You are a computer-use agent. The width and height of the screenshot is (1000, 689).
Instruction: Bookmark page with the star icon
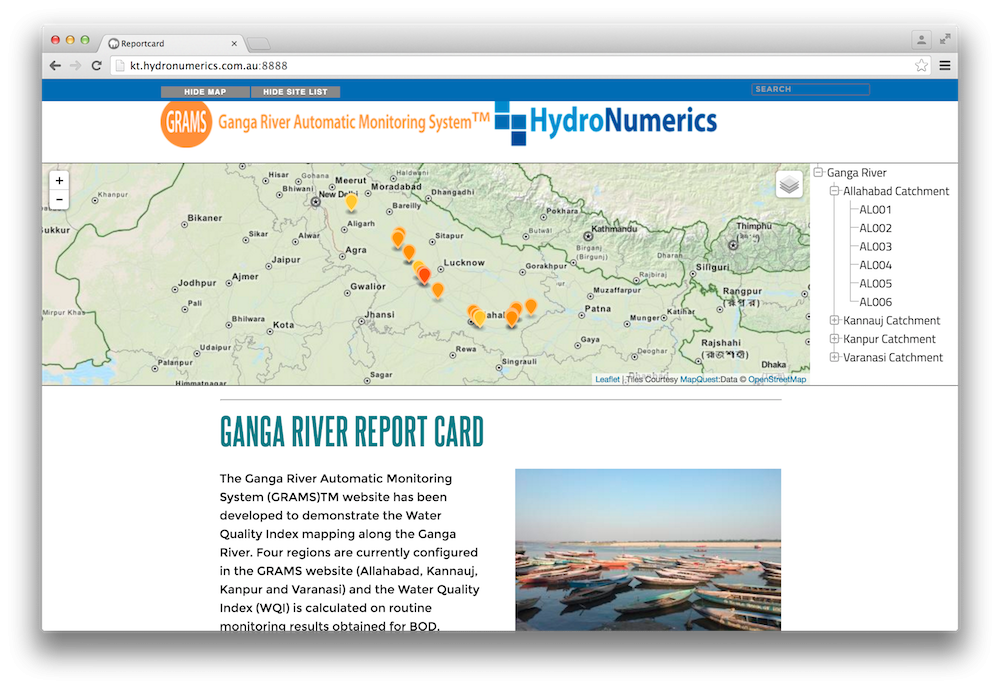pyautogui.click(x=921, y=66)
